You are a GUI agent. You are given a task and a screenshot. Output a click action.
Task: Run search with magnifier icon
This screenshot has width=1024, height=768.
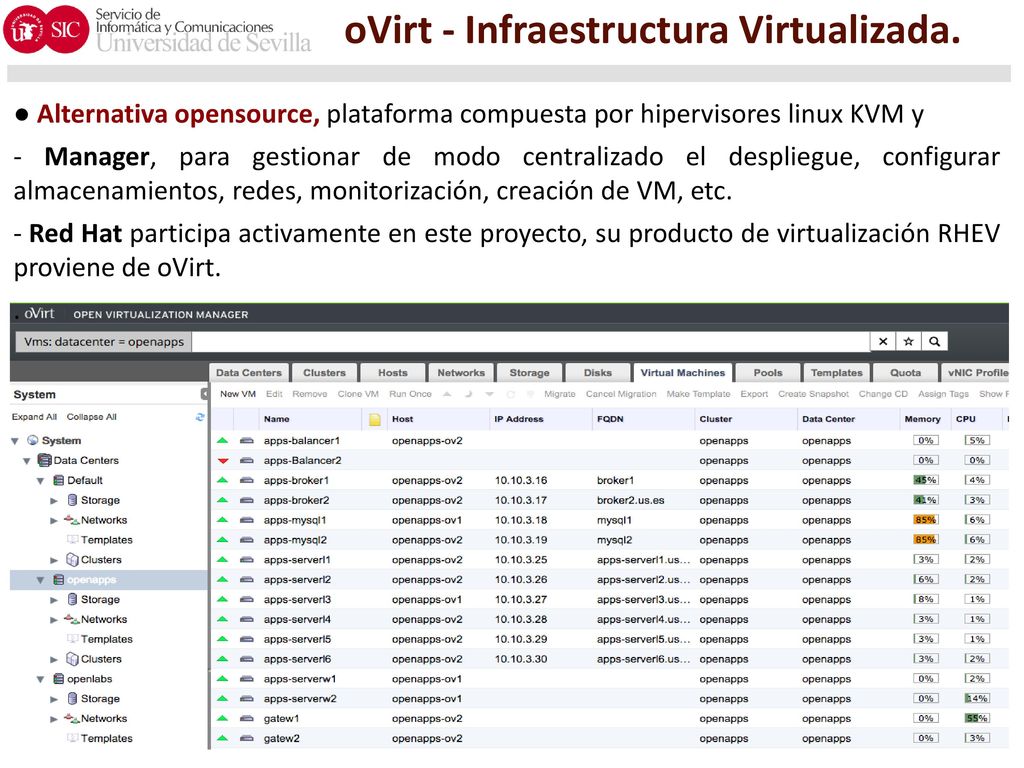935,342
